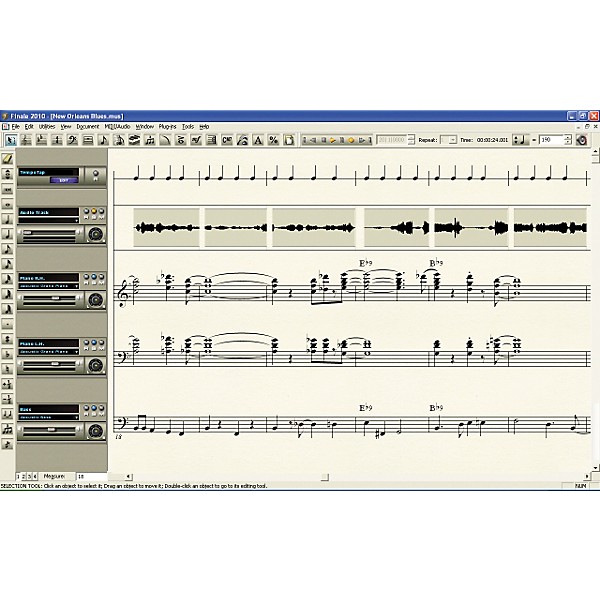
Task: Toggle Mute on the Bass track
Action: tap(101, 410)
